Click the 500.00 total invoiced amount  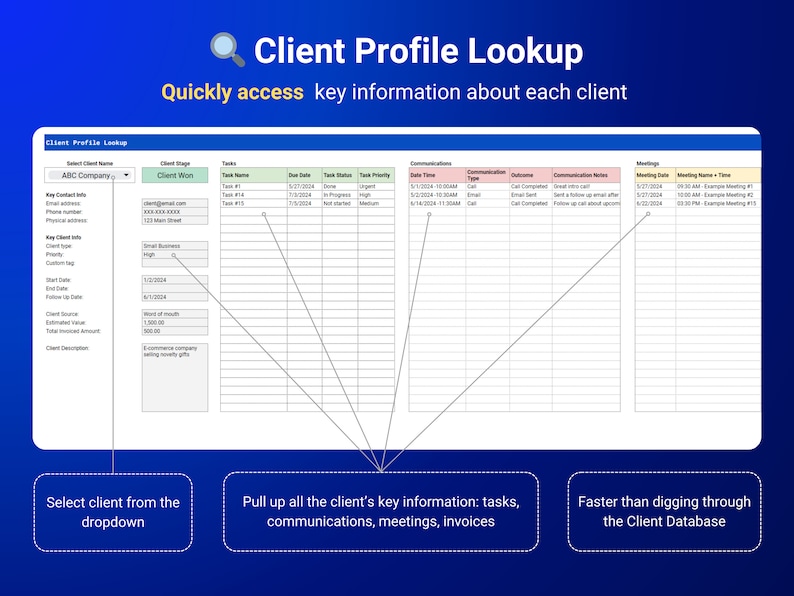175,331
